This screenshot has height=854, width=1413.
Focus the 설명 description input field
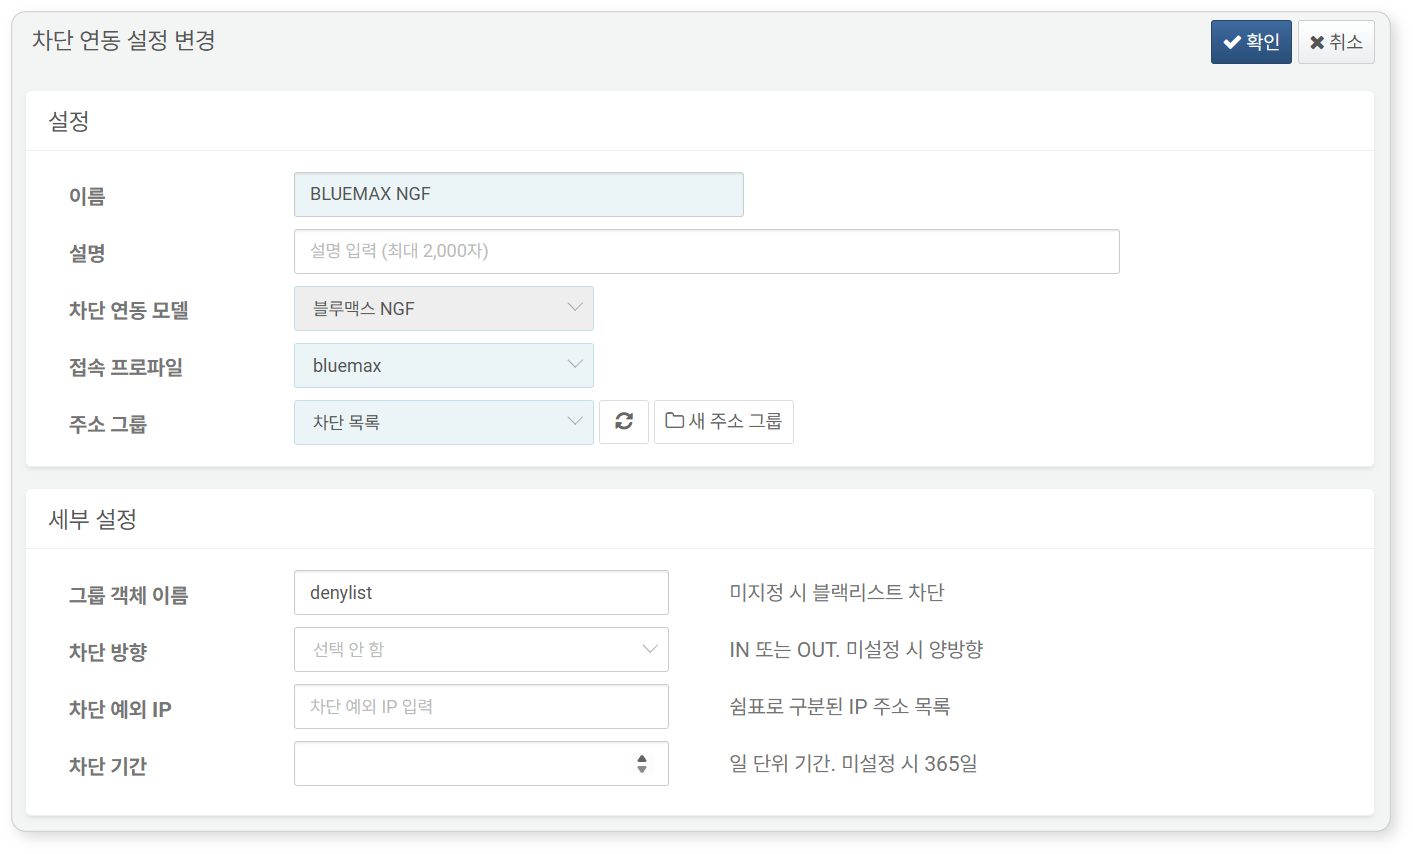tap(707, 251)
